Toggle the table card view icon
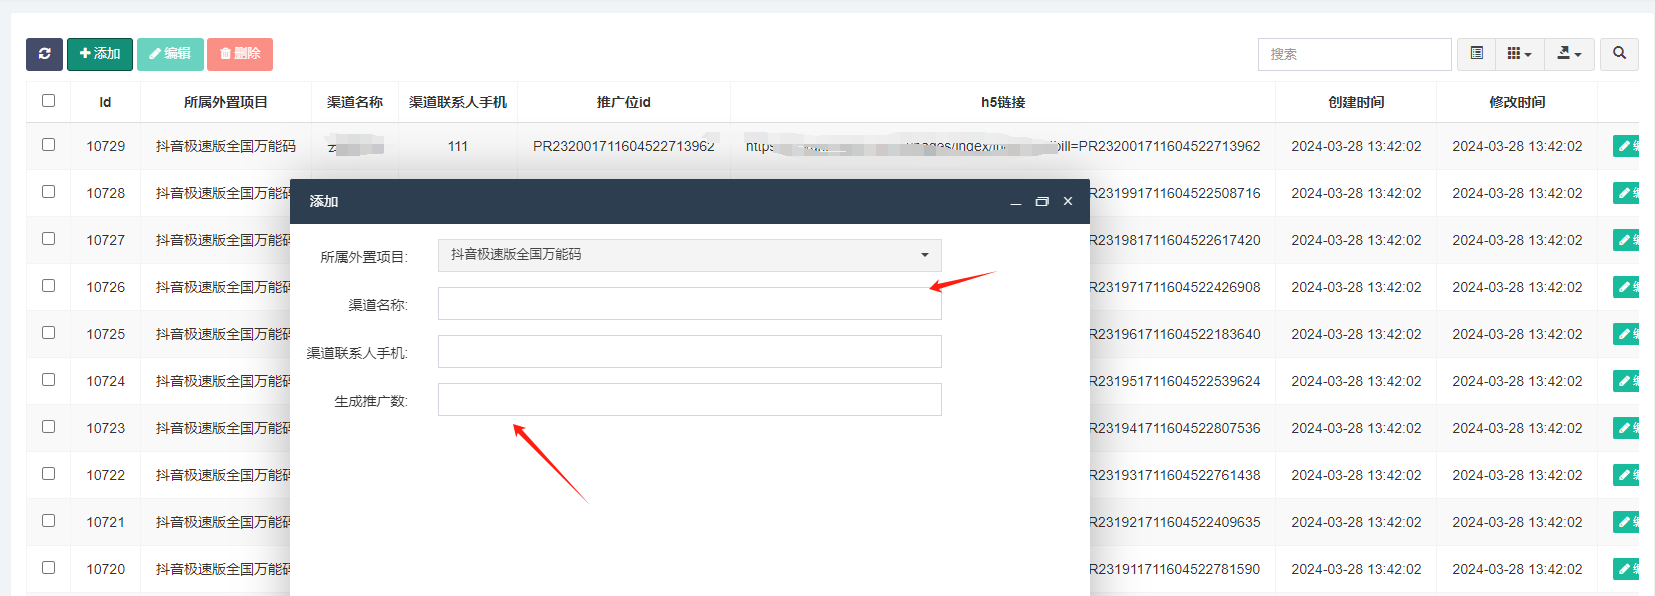Viewport: 1655px width, 596px height. [x=1477, y=54]
